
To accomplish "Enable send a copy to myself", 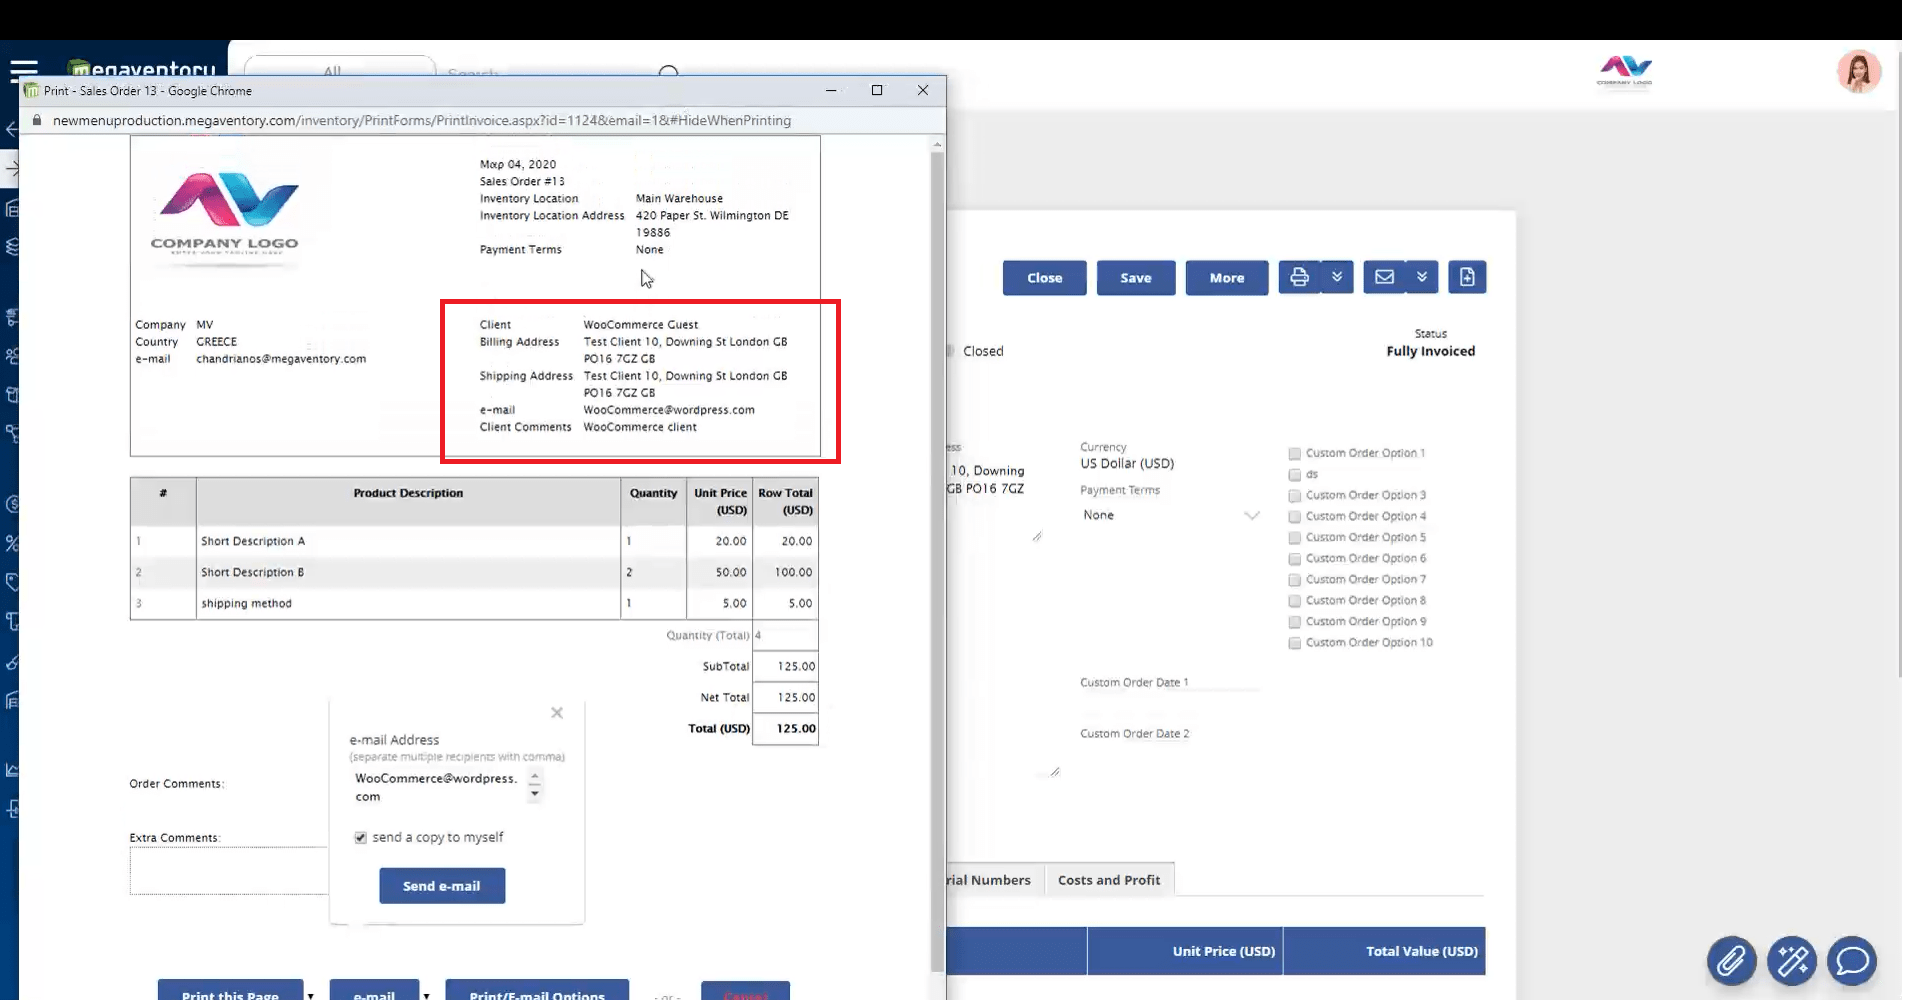I will click(360, 837).
